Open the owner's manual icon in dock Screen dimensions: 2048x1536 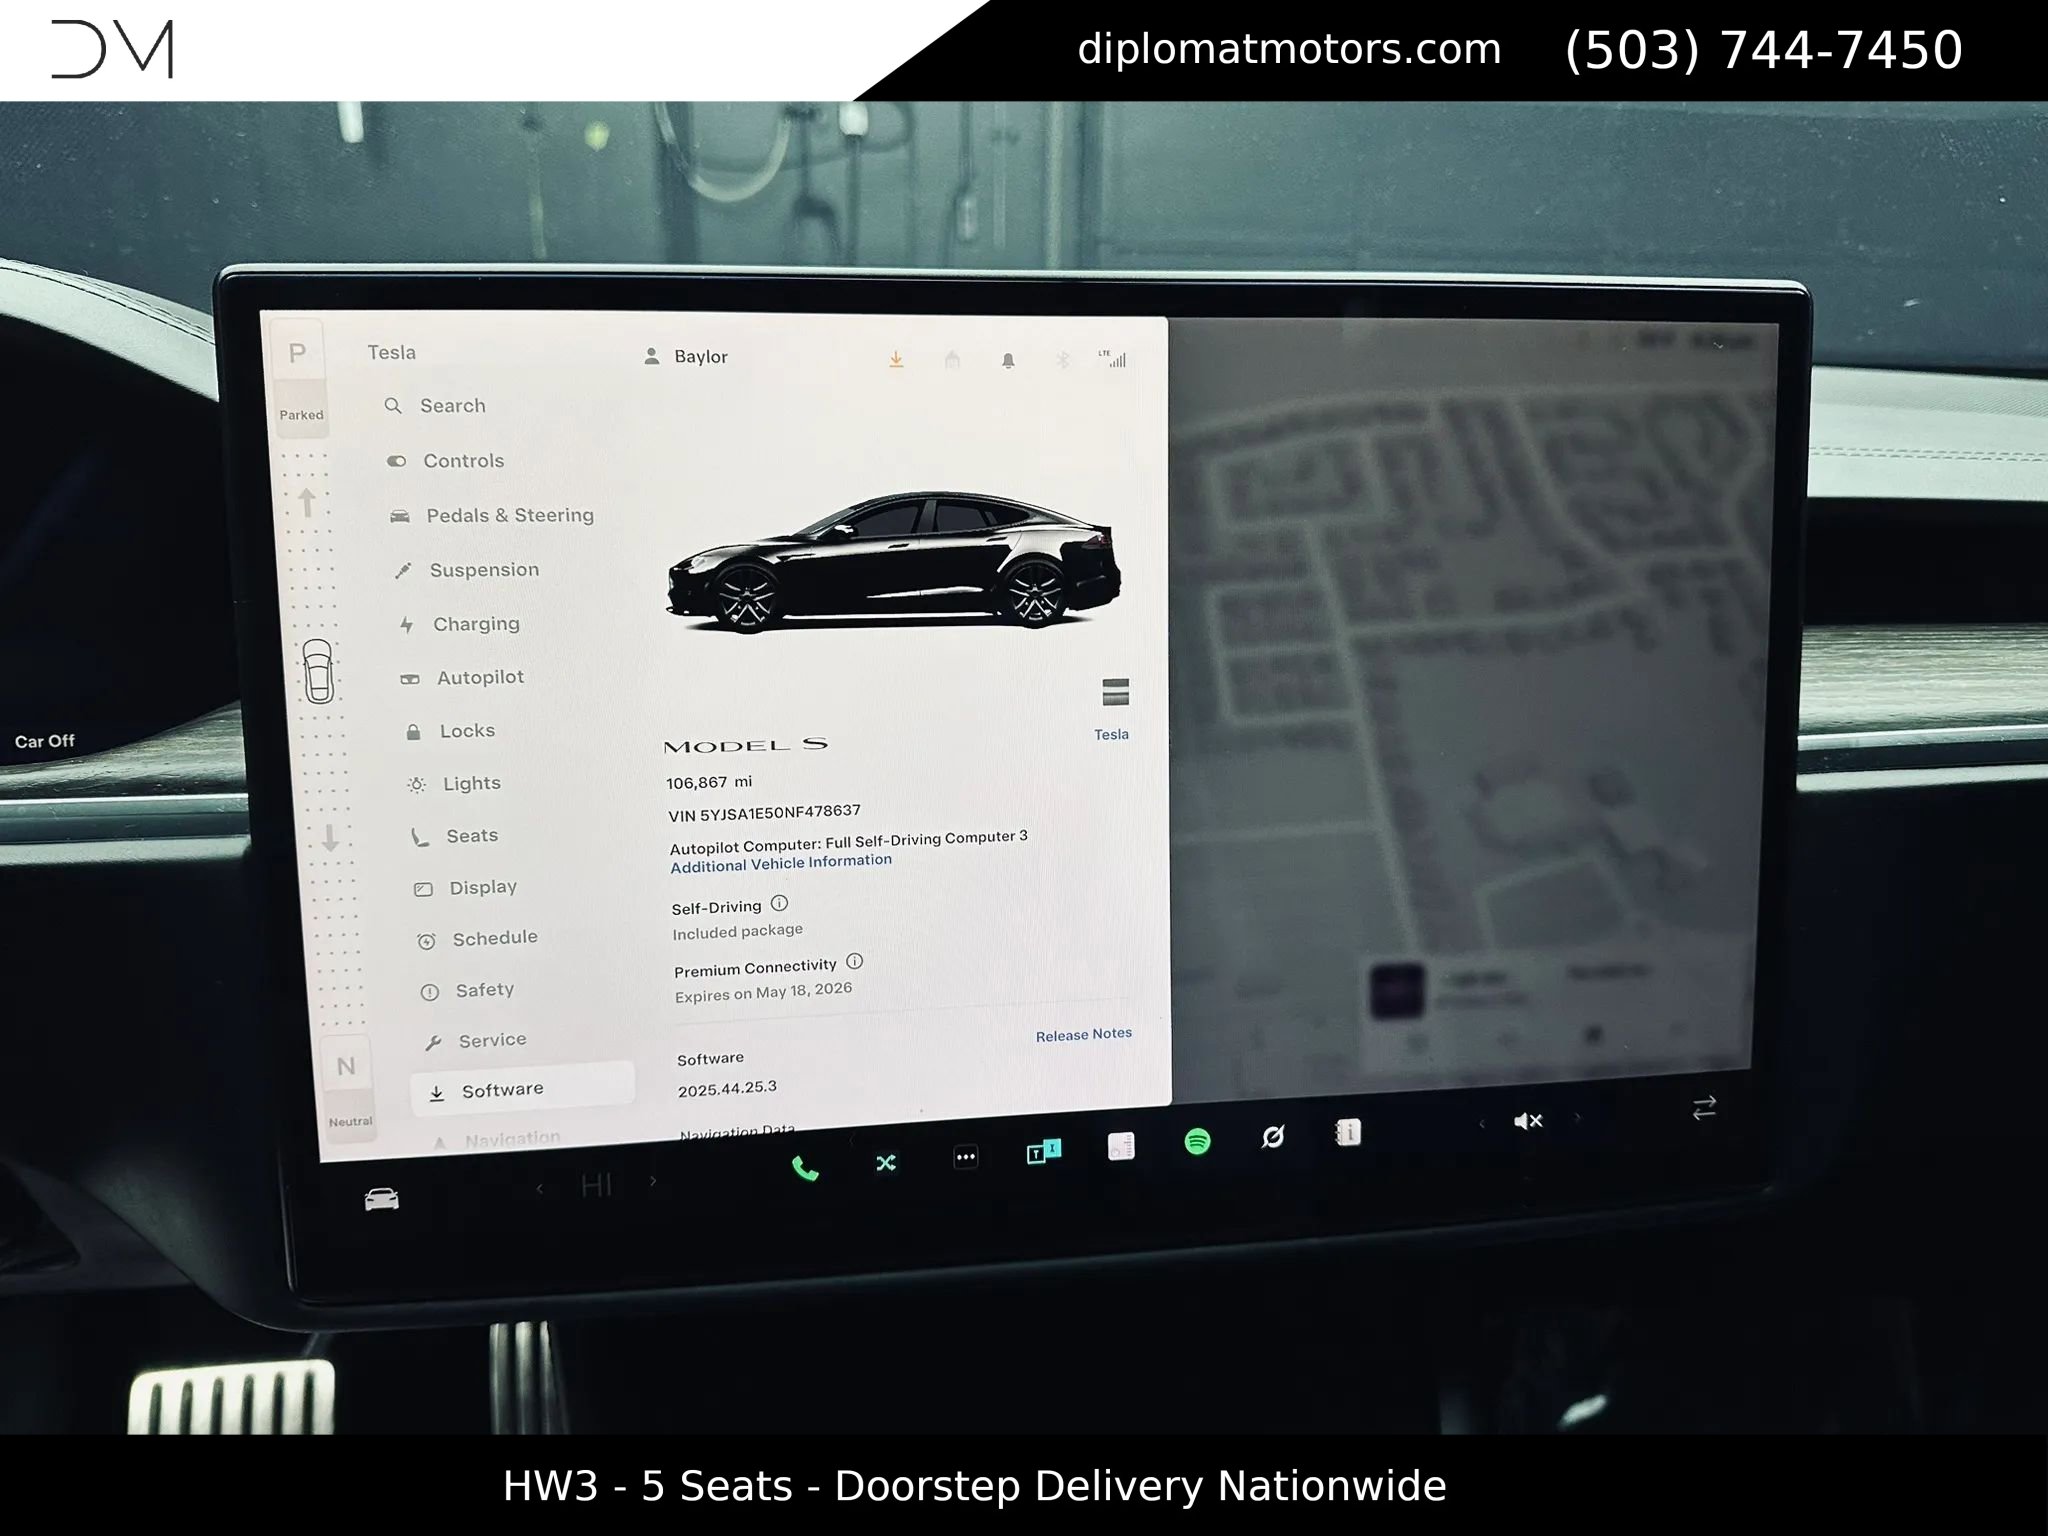pos(1348,1132)
